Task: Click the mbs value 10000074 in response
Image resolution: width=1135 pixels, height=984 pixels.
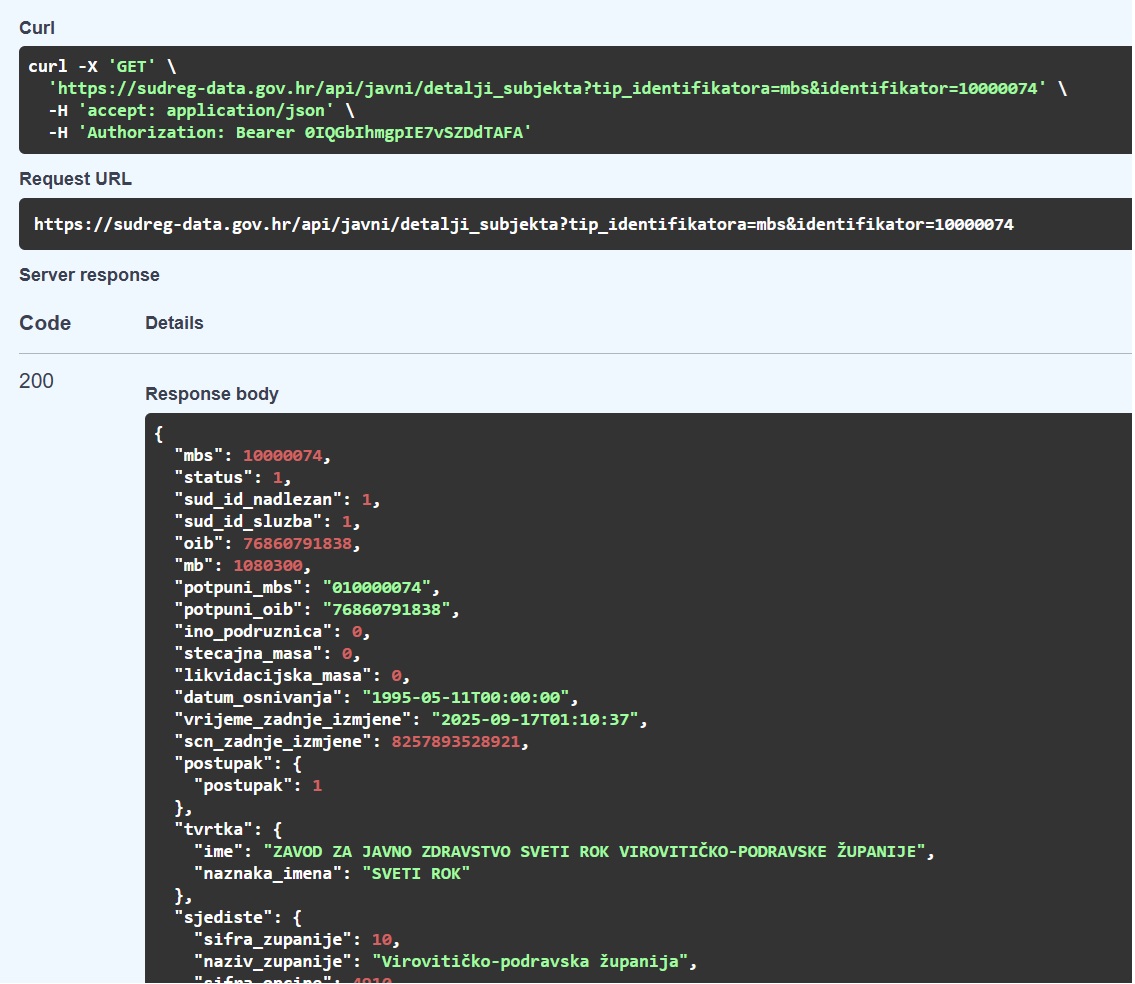Action: point(282,456)
